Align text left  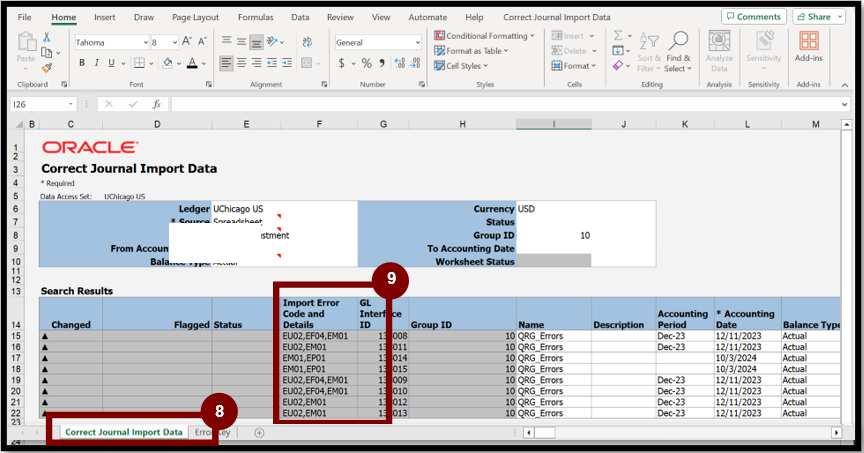pyautogui.click(x=226, y=63)
